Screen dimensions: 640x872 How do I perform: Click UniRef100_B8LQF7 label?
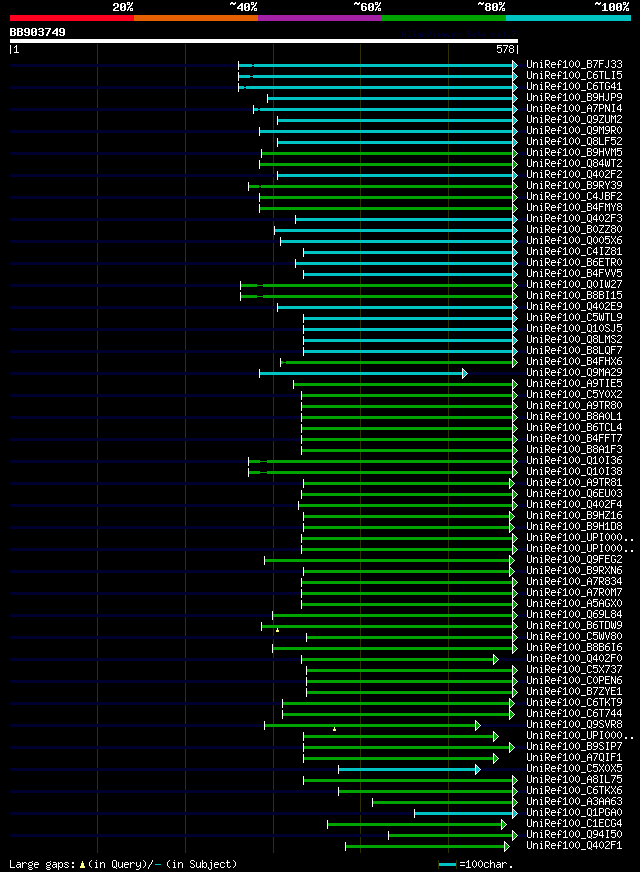[x=574, y=350]
